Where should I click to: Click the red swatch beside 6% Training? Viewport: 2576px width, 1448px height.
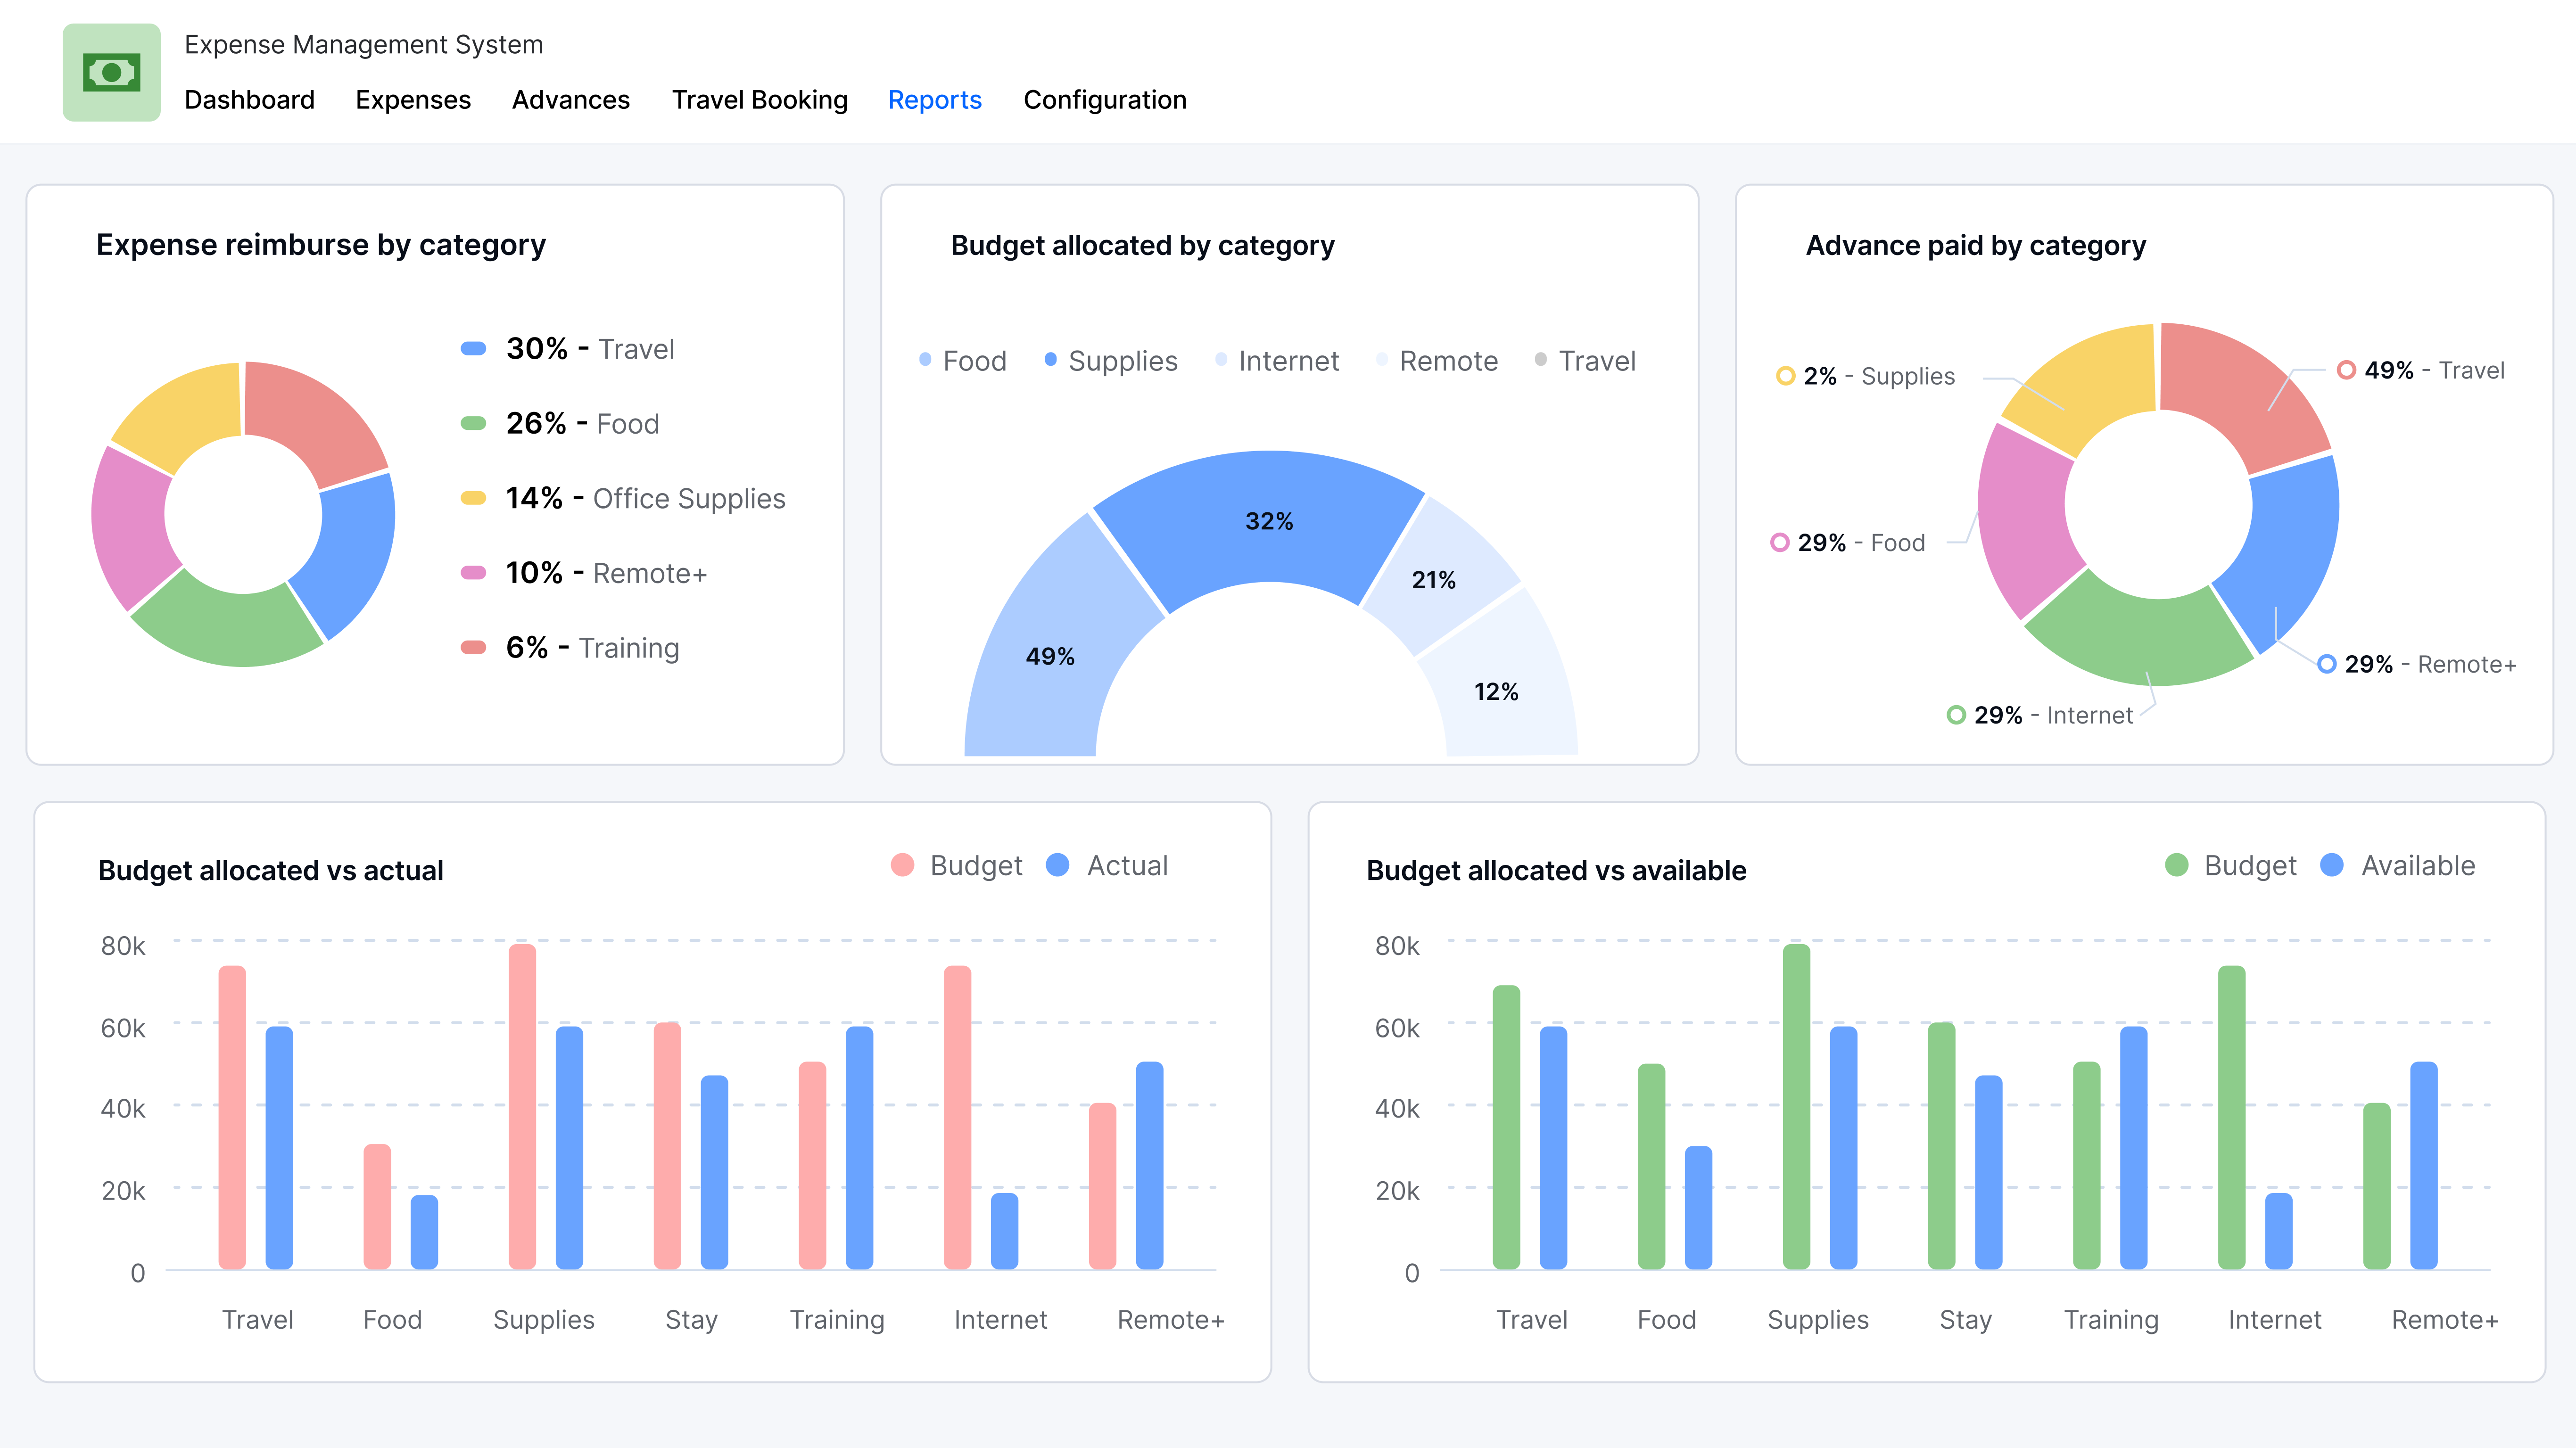coord(473,648)
